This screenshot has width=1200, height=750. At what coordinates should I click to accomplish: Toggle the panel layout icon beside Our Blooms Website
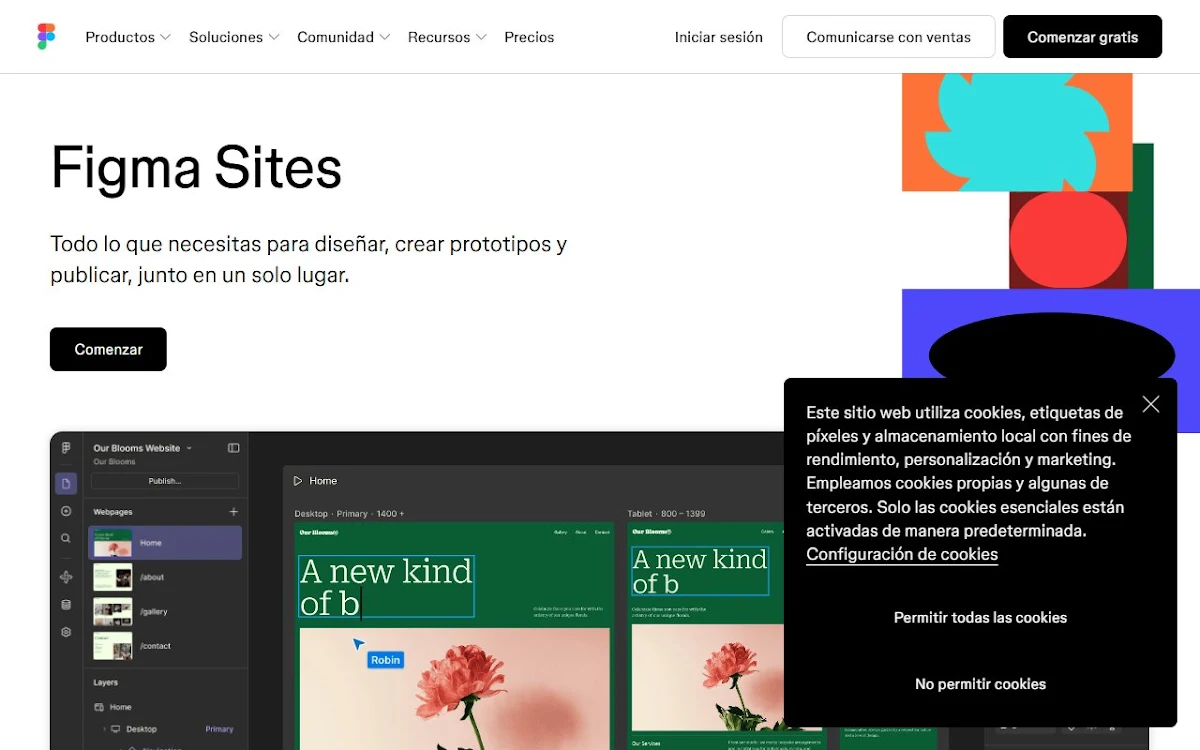234,448
